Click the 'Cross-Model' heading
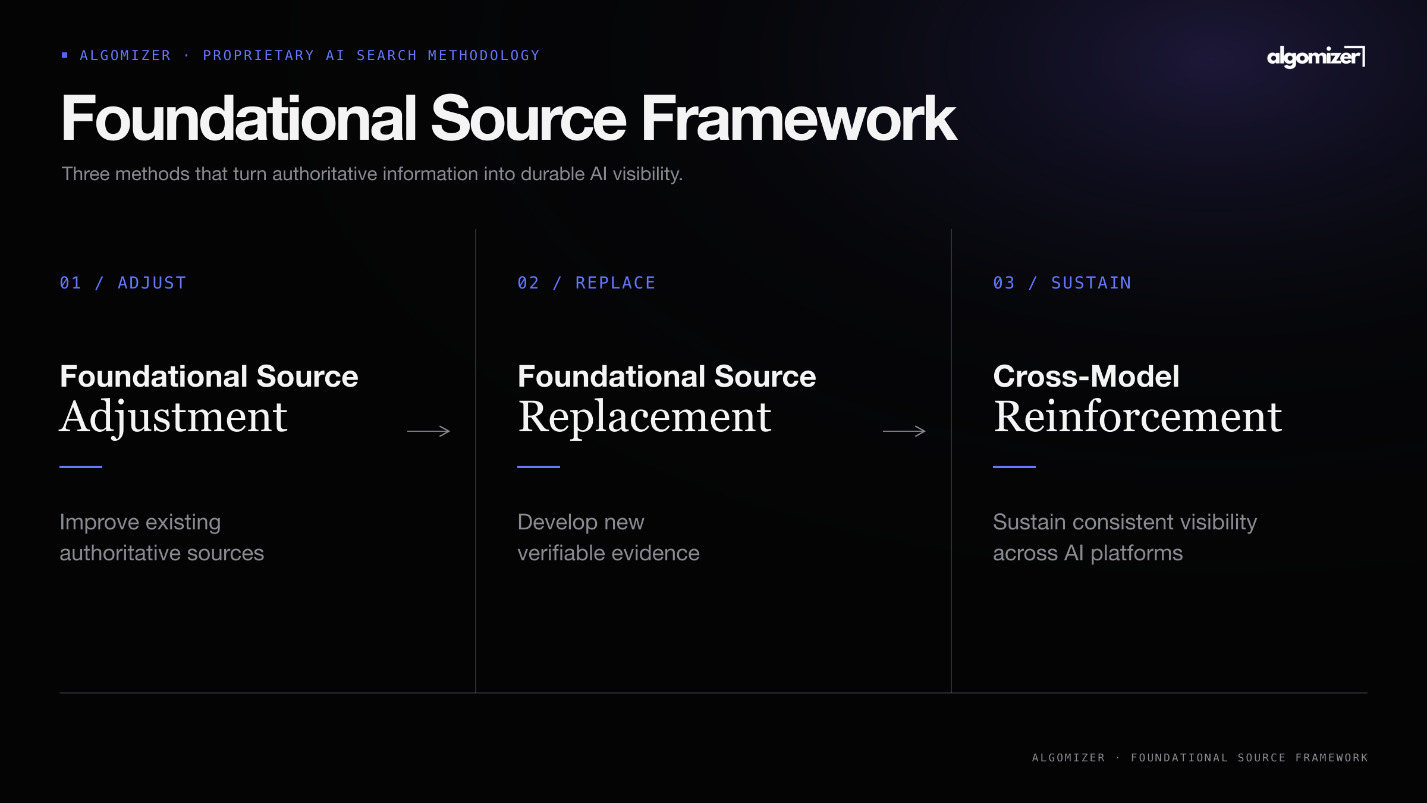Image resolution: width=1427 pixels, height=803 pixels. (1086, 377)
